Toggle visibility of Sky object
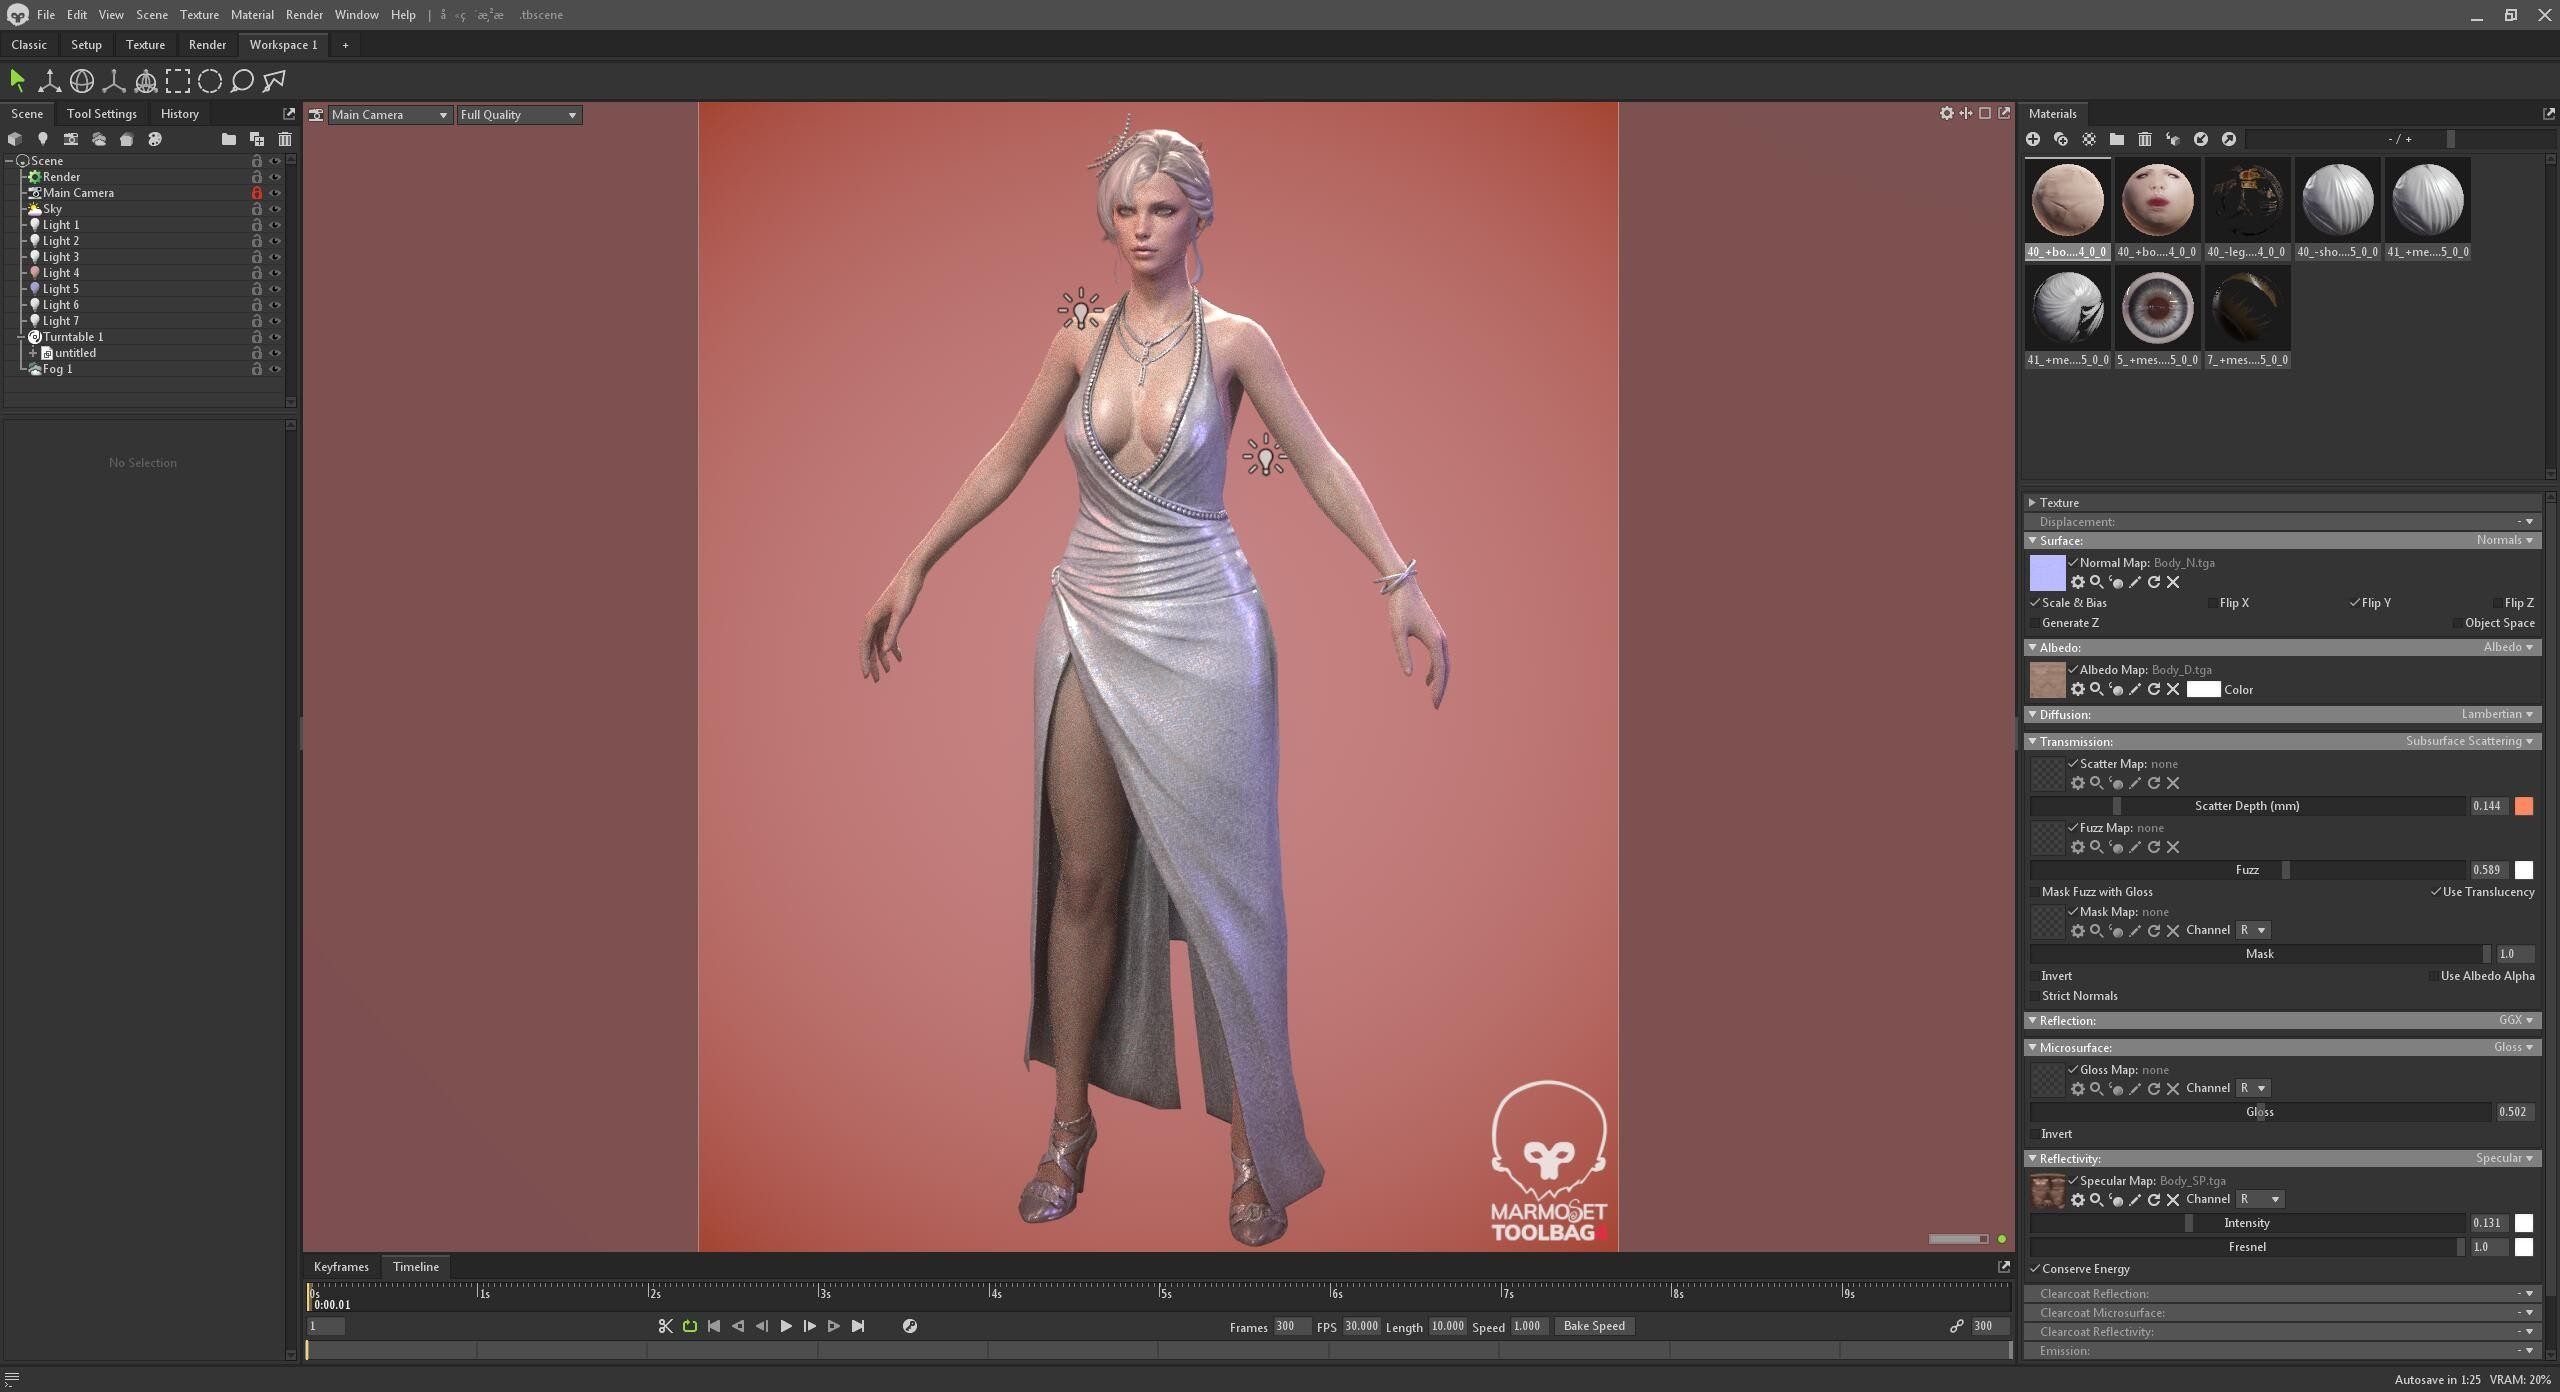2560x1392 pixels. point(275,209)
